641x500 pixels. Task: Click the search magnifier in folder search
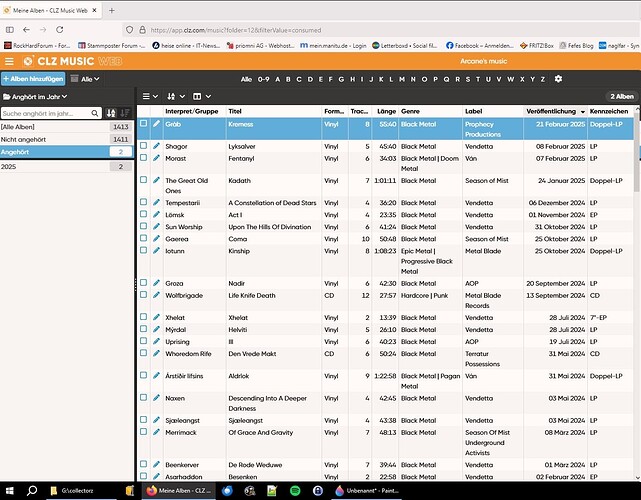94,113
